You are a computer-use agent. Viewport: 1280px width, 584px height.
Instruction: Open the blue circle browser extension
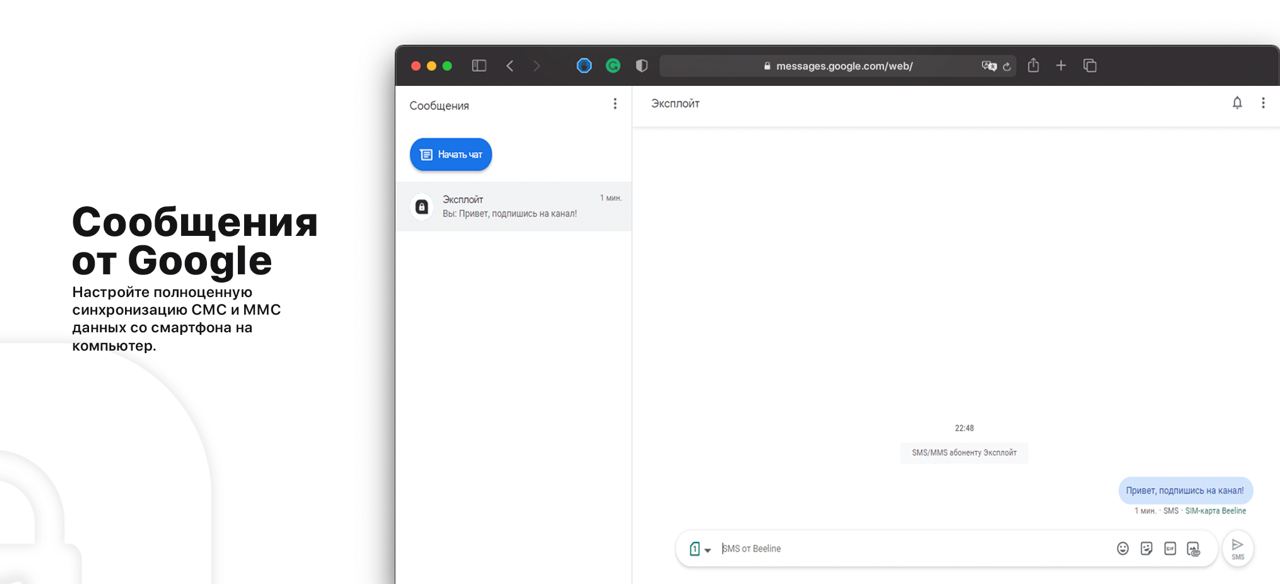tap(585, 66)
